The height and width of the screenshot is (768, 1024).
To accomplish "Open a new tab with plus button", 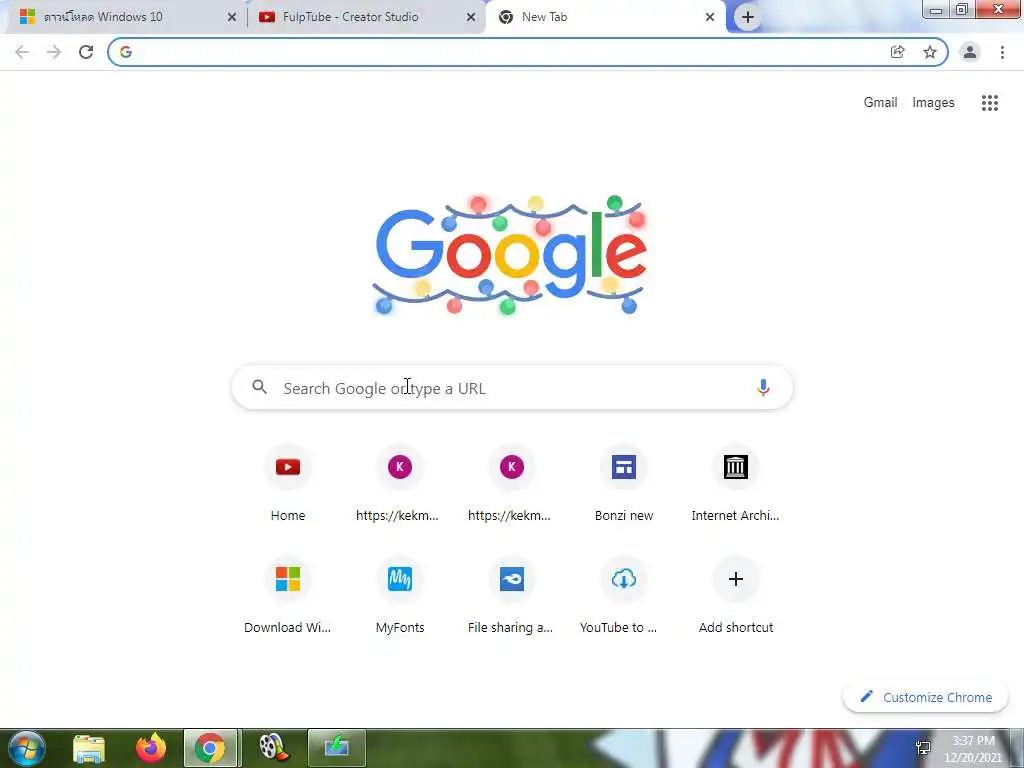I will coord(748,17).
